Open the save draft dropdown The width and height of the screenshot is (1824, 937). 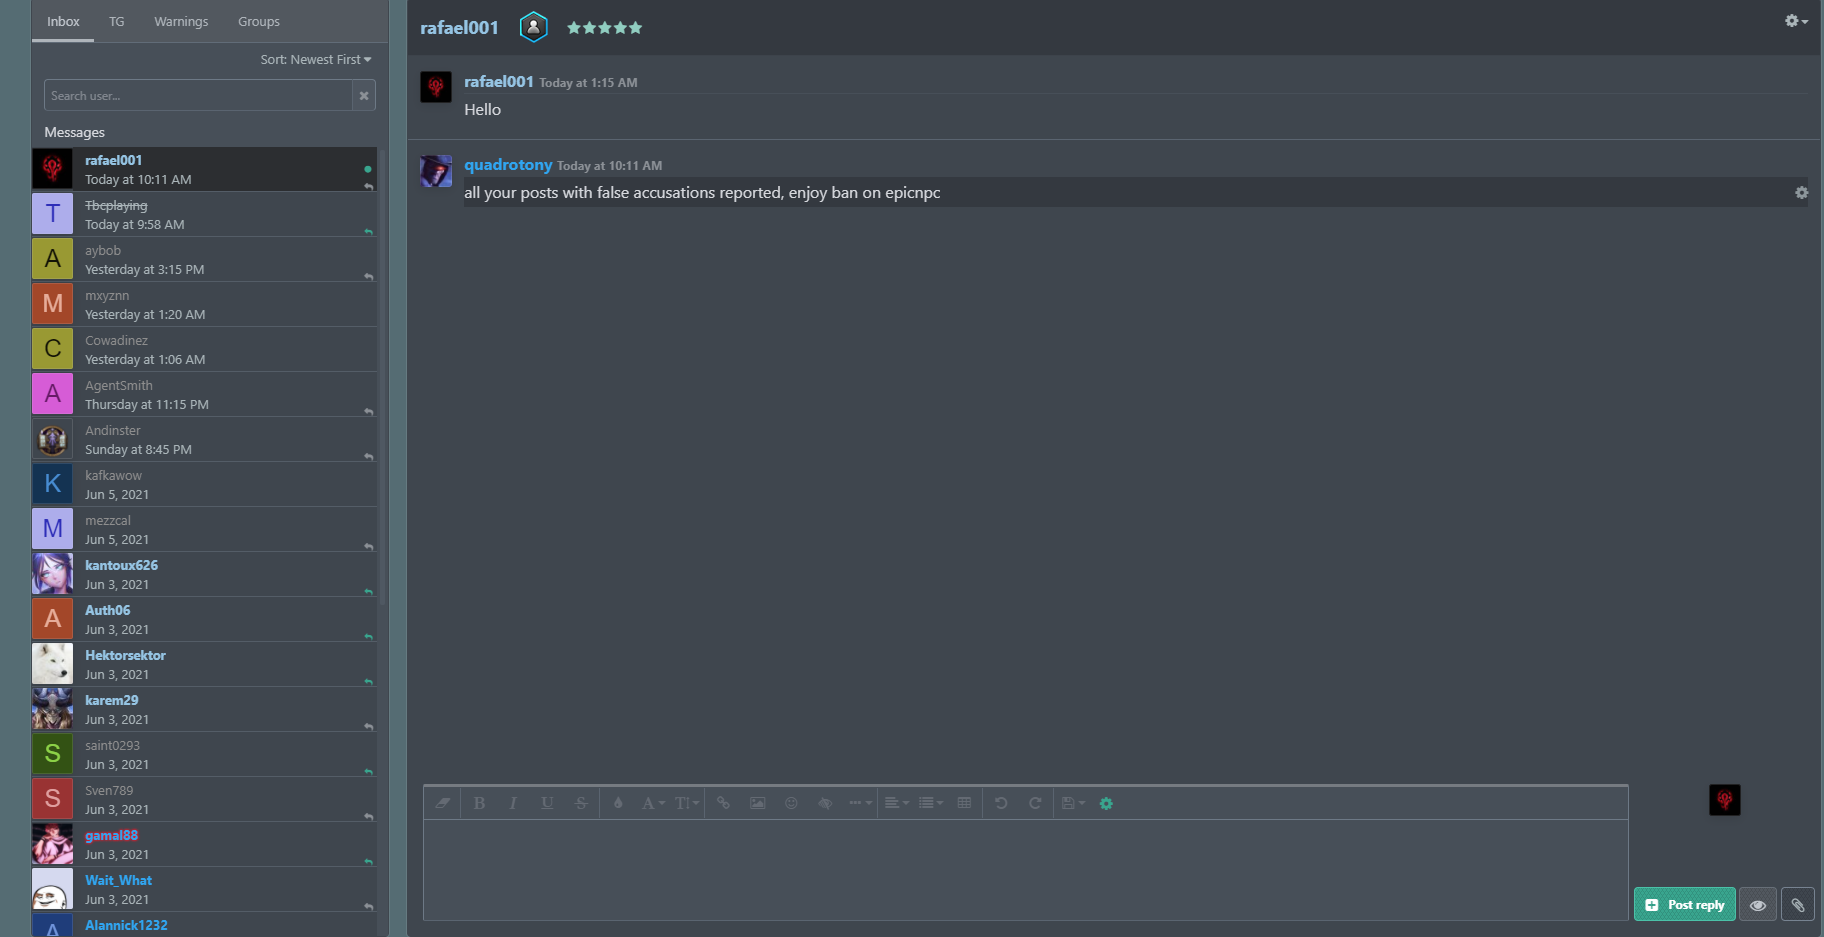click(x=1073, y=803)
